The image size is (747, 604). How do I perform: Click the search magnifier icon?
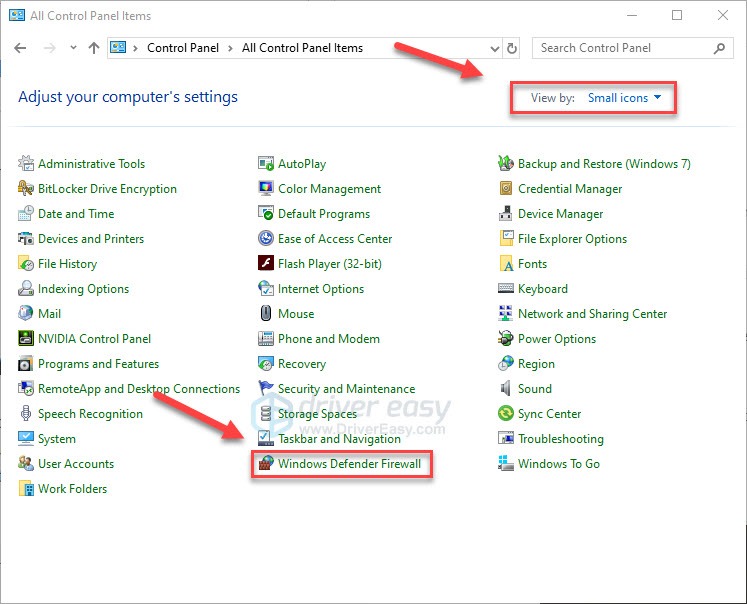tap(719, 48)
